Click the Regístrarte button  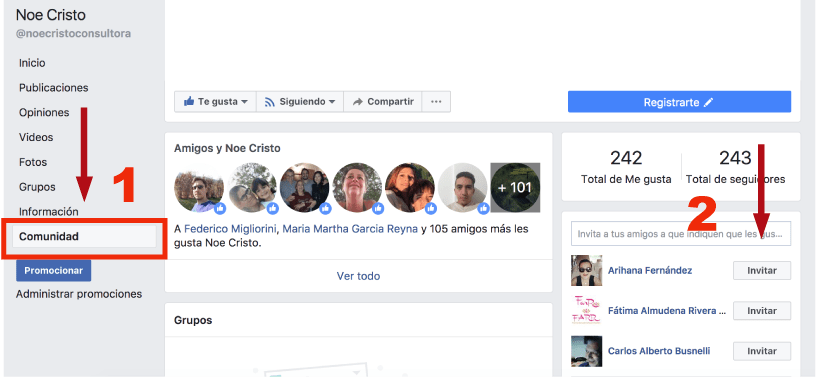pyautogui.click(x=680, y=102)
